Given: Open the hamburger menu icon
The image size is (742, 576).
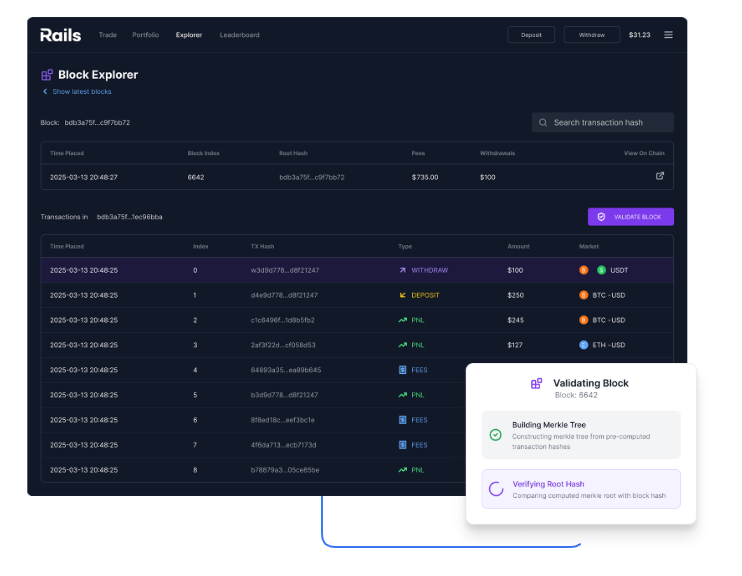Looking at the screenshot, I should coord(668,35).
